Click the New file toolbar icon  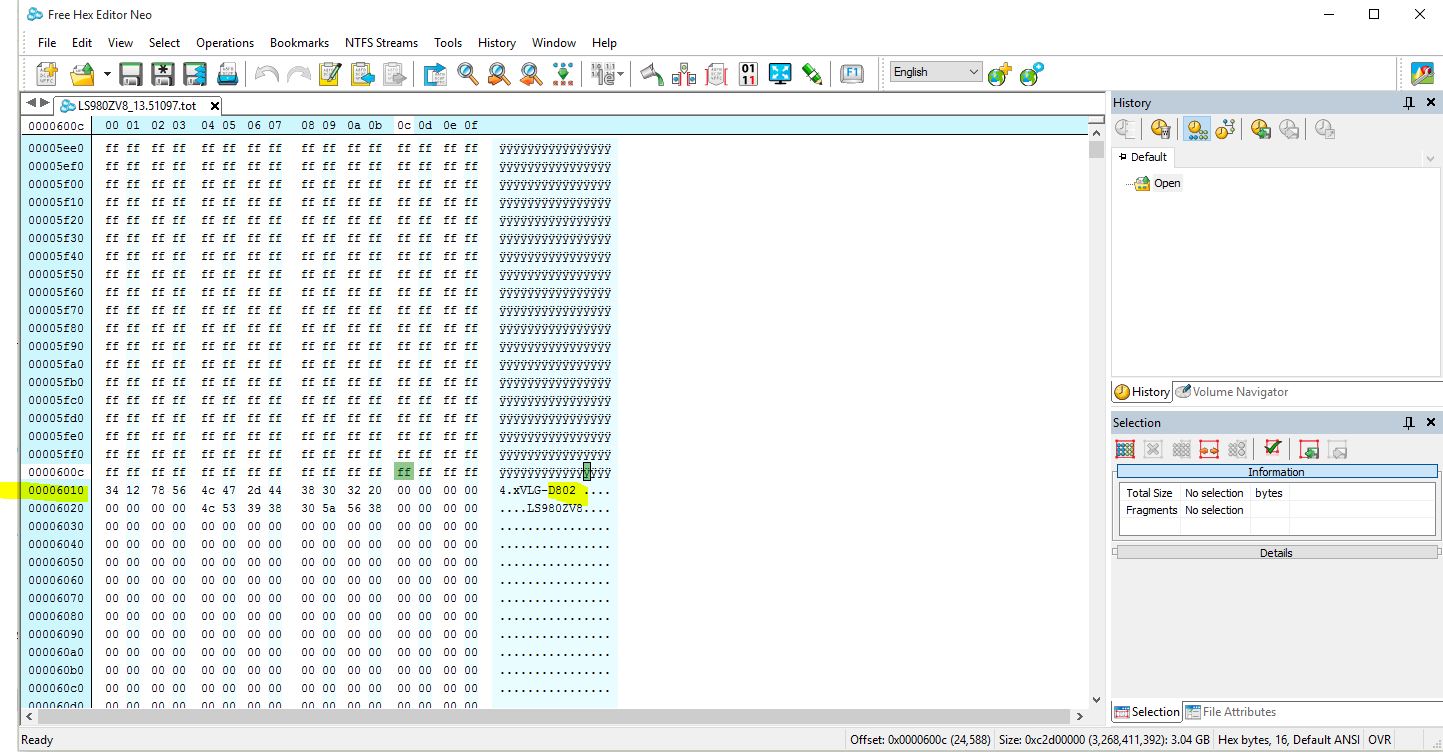click(47, 73)
